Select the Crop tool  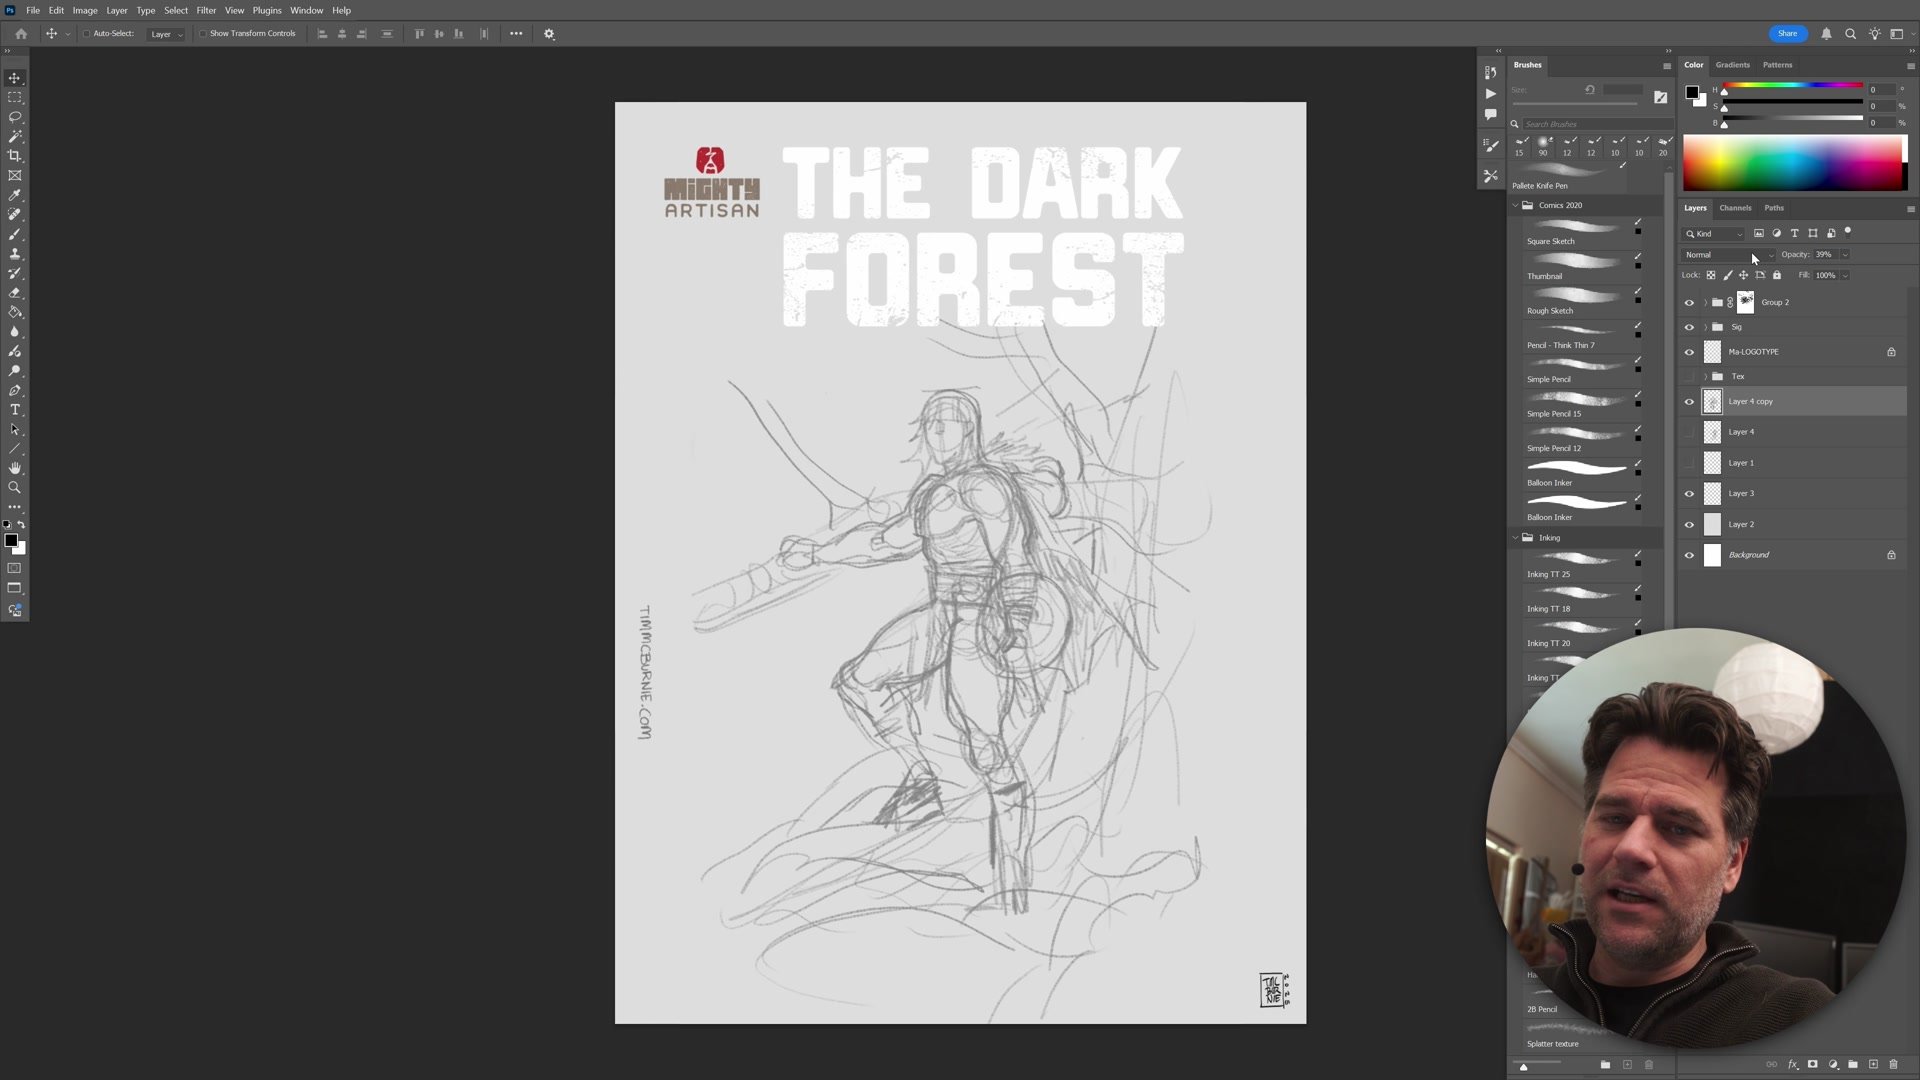(15, 156)
